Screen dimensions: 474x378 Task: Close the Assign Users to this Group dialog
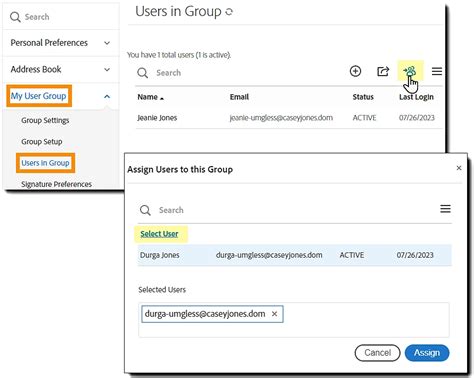[459, 168]
